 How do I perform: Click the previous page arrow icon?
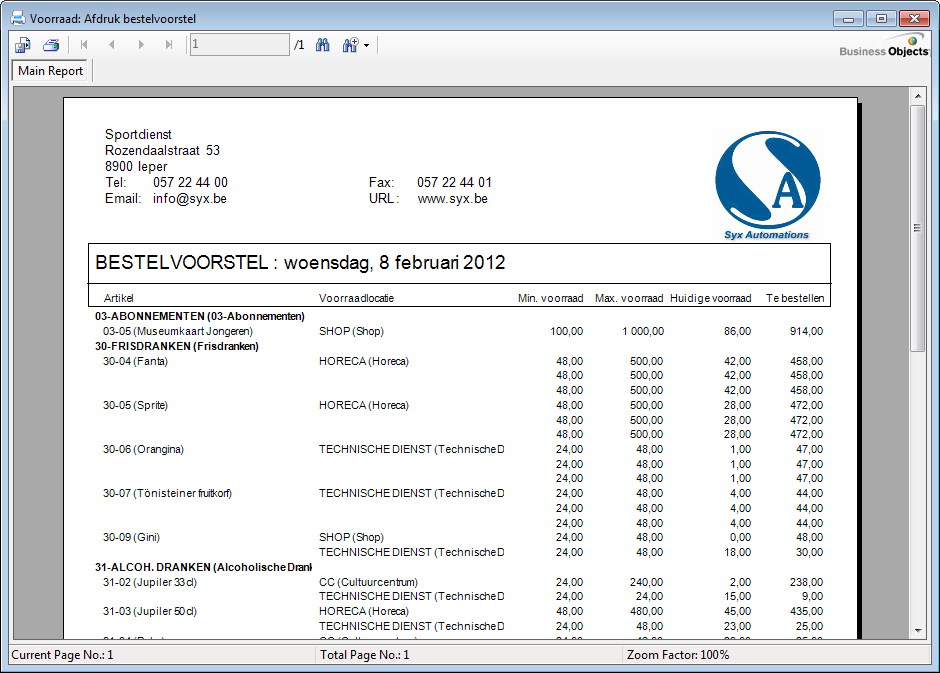pyautogui.click(x=112, y=44)
